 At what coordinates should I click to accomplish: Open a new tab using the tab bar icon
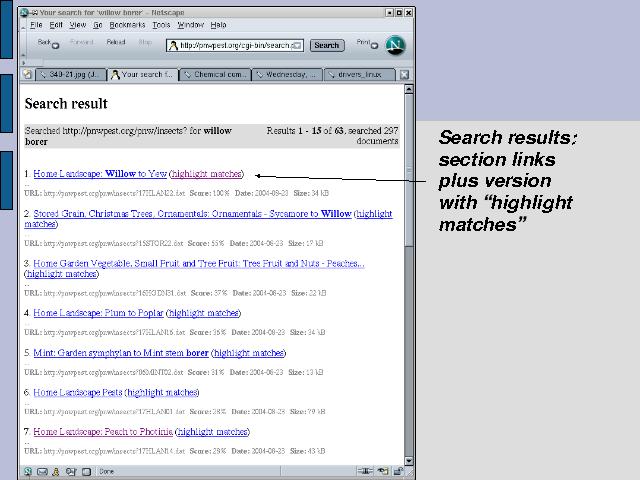(x=26, y=74)
